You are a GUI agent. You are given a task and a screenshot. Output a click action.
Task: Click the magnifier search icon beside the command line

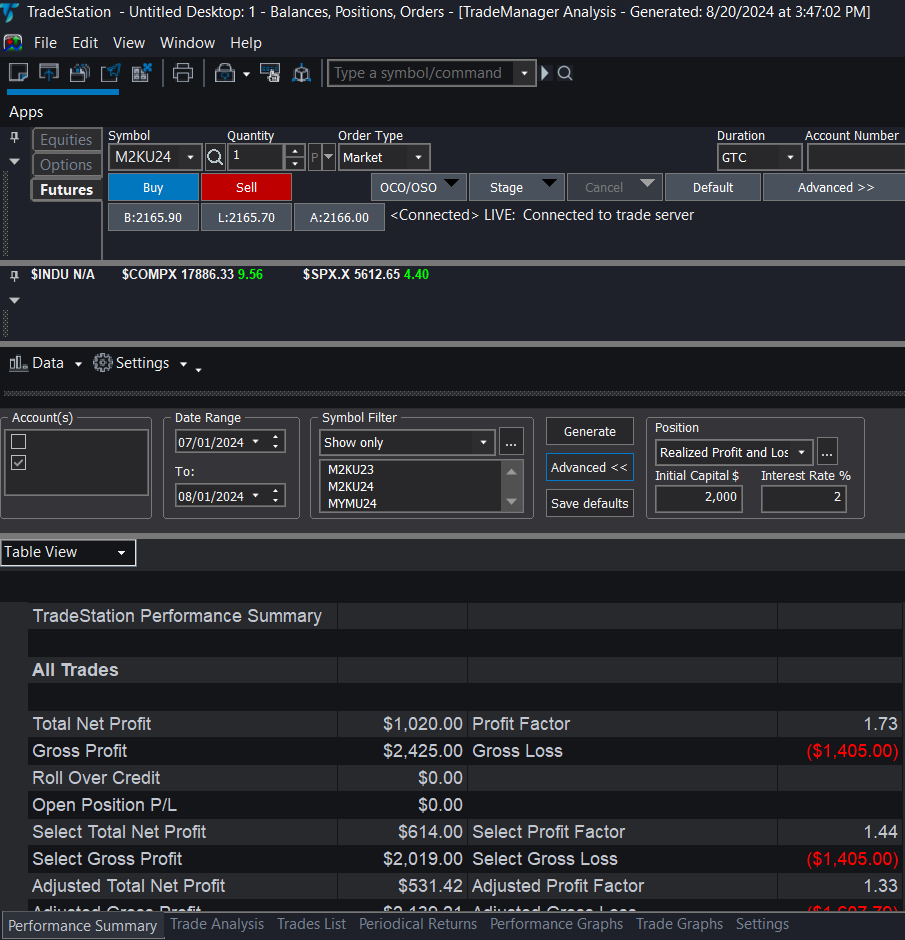coord(565,73)
